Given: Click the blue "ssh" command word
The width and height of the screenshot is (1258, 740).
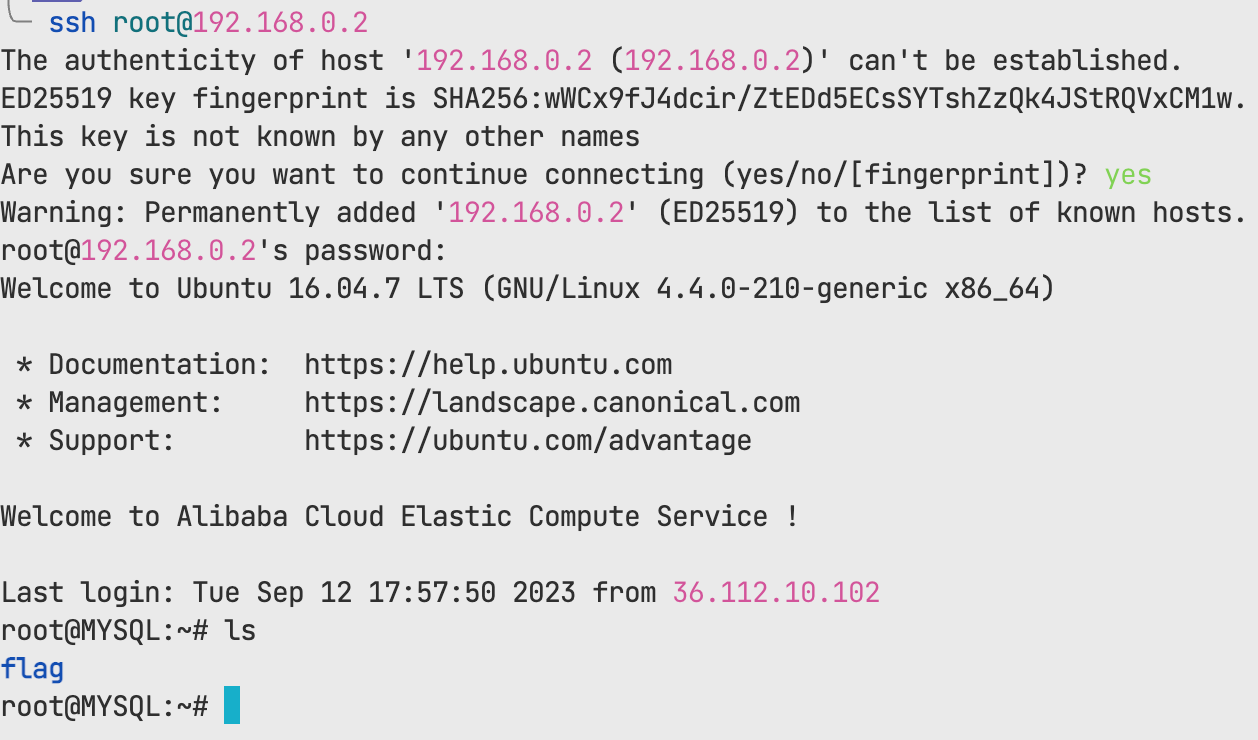Looking at the screenshot, I should click(72, 23).
